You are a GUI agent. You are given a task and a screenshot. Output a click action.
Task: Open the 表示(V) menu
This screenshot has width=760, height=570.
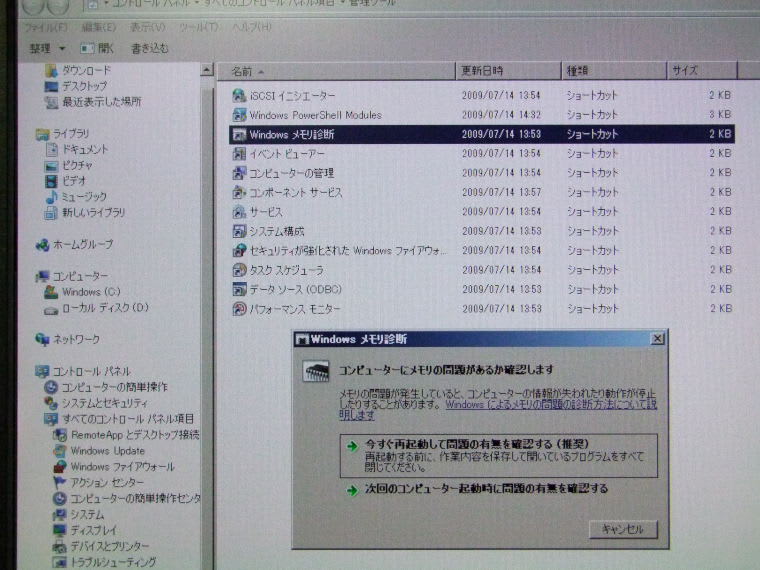(x=147, y=27)
